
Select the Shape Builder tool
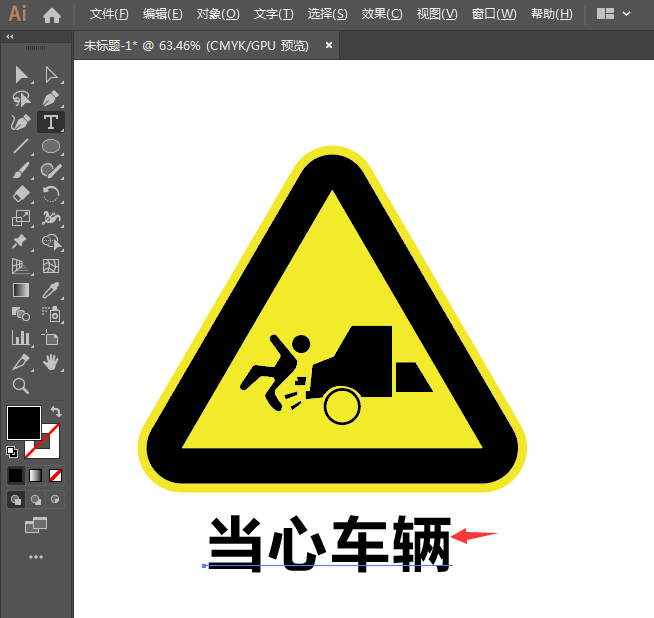(x=51, y=242)
